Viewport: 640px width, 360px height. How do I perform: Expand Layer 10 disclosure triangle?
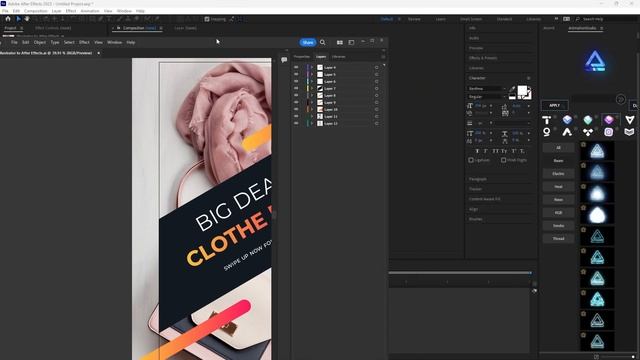click(x=312, y=109)
